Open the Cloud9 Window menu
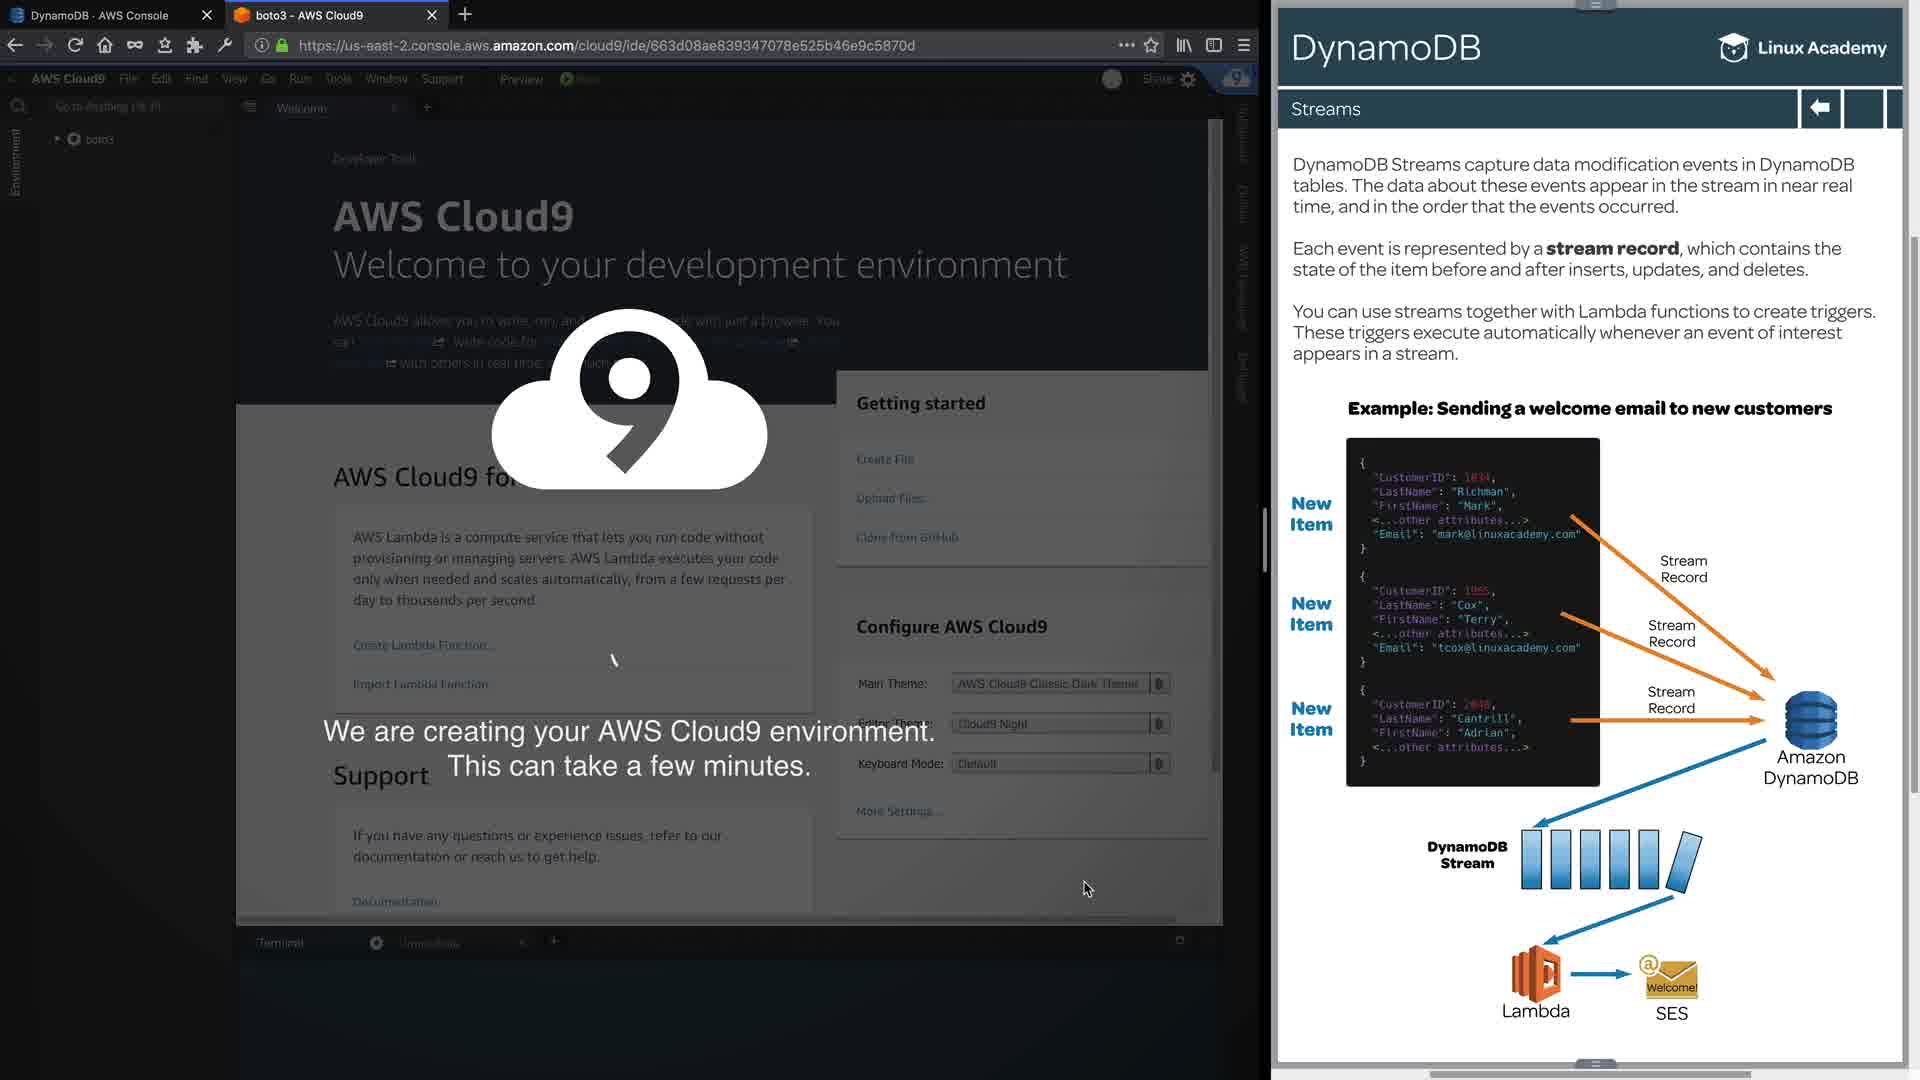 (386, 79)
